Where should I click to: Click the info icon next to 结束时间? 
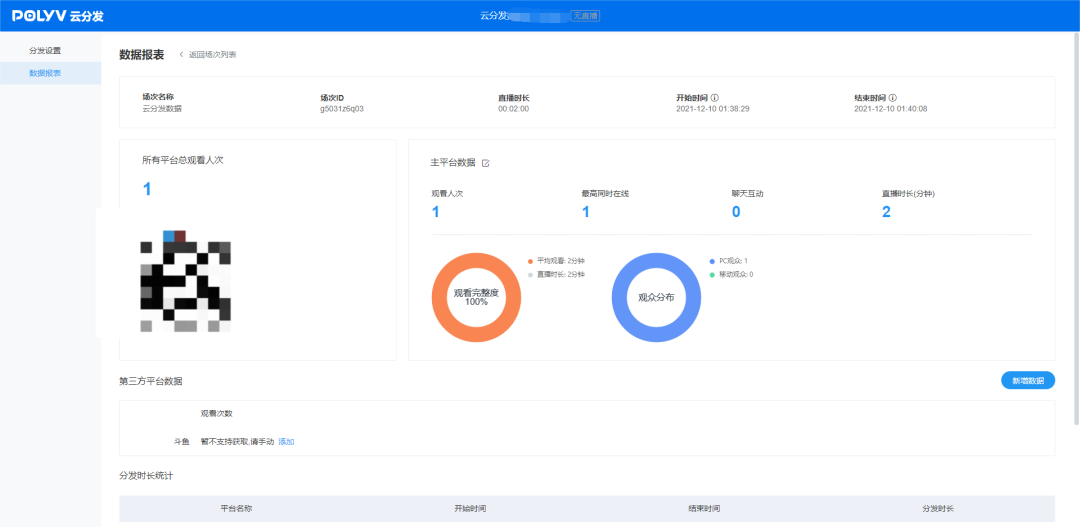click(893, 98)
